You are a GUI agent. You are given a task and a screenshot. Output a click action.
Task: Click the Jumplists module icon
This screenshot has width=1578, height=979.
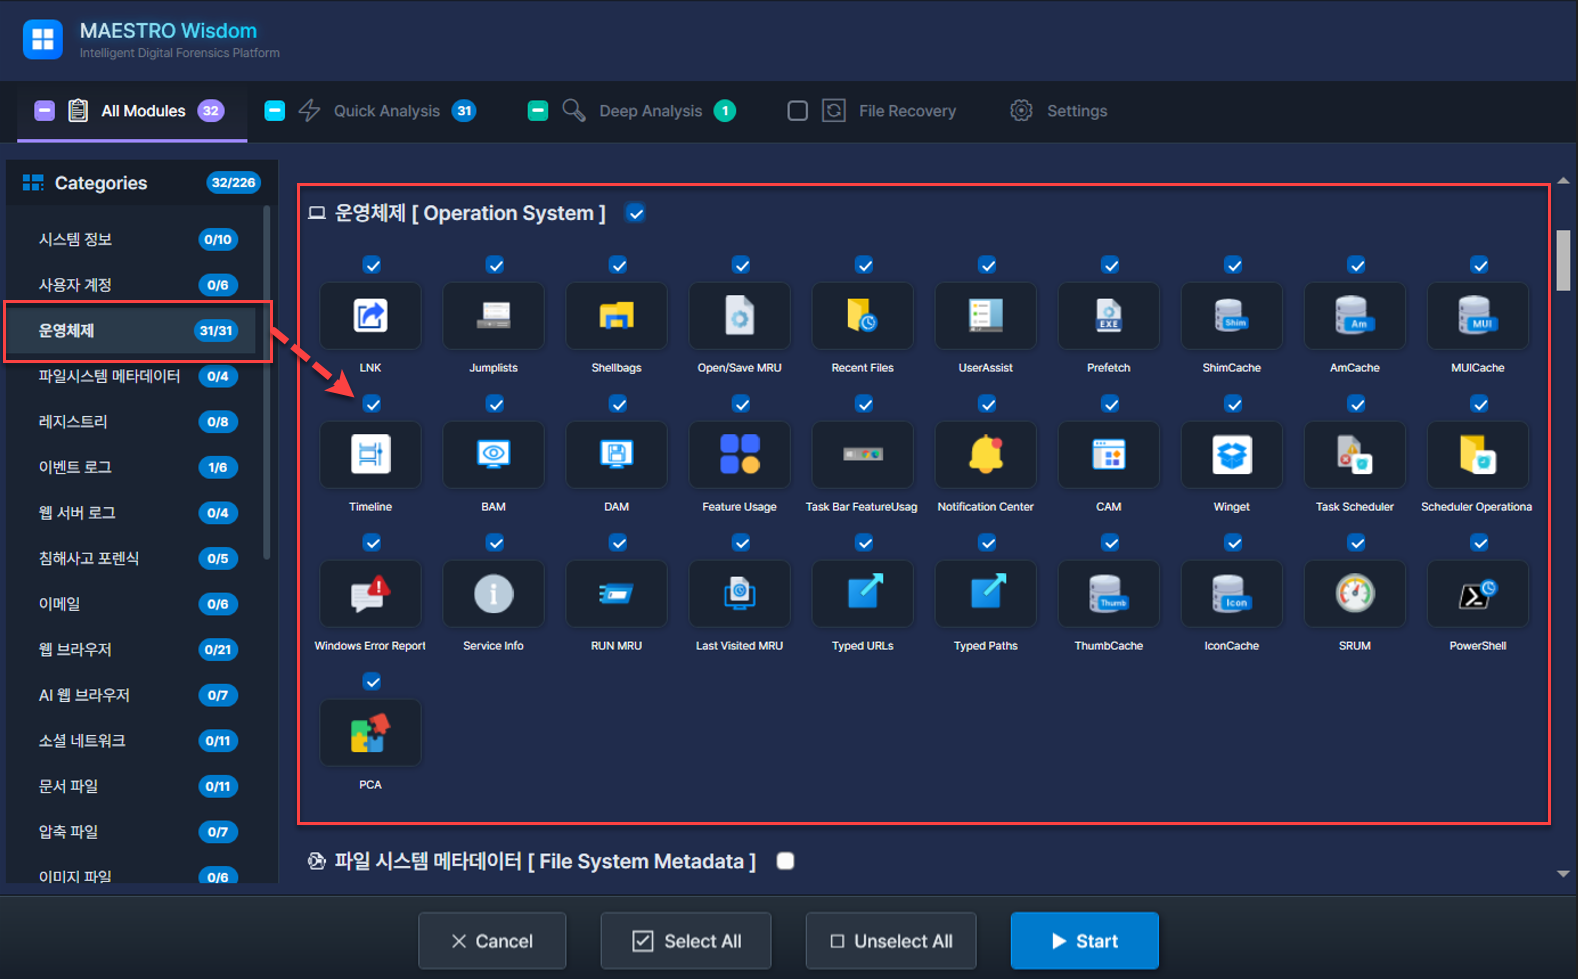pyautogui.click(x=493, y=316)
